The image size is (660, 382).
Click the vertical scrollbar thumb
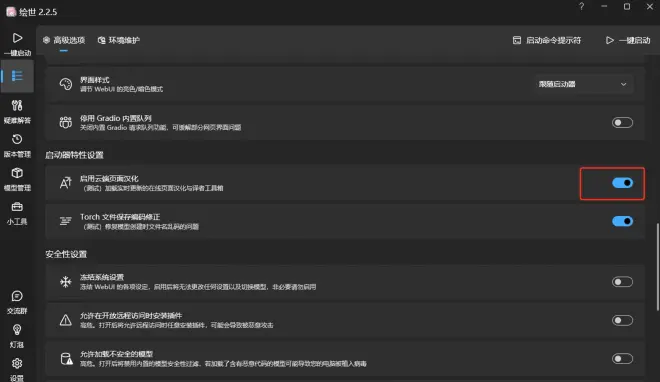tap(657, 267)
